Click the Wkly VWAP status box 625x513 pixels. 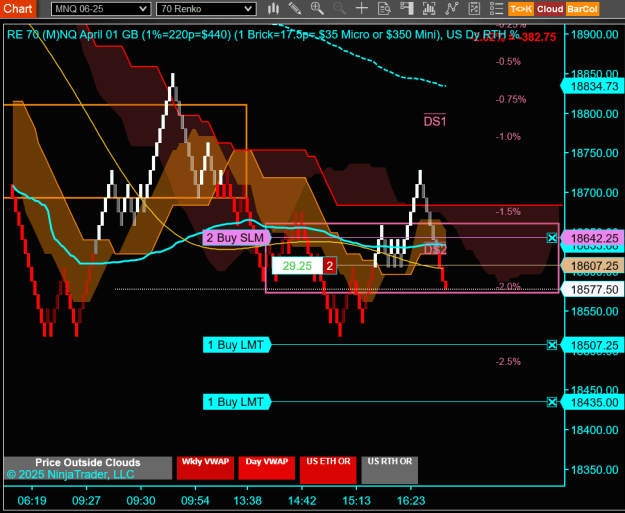205,468
